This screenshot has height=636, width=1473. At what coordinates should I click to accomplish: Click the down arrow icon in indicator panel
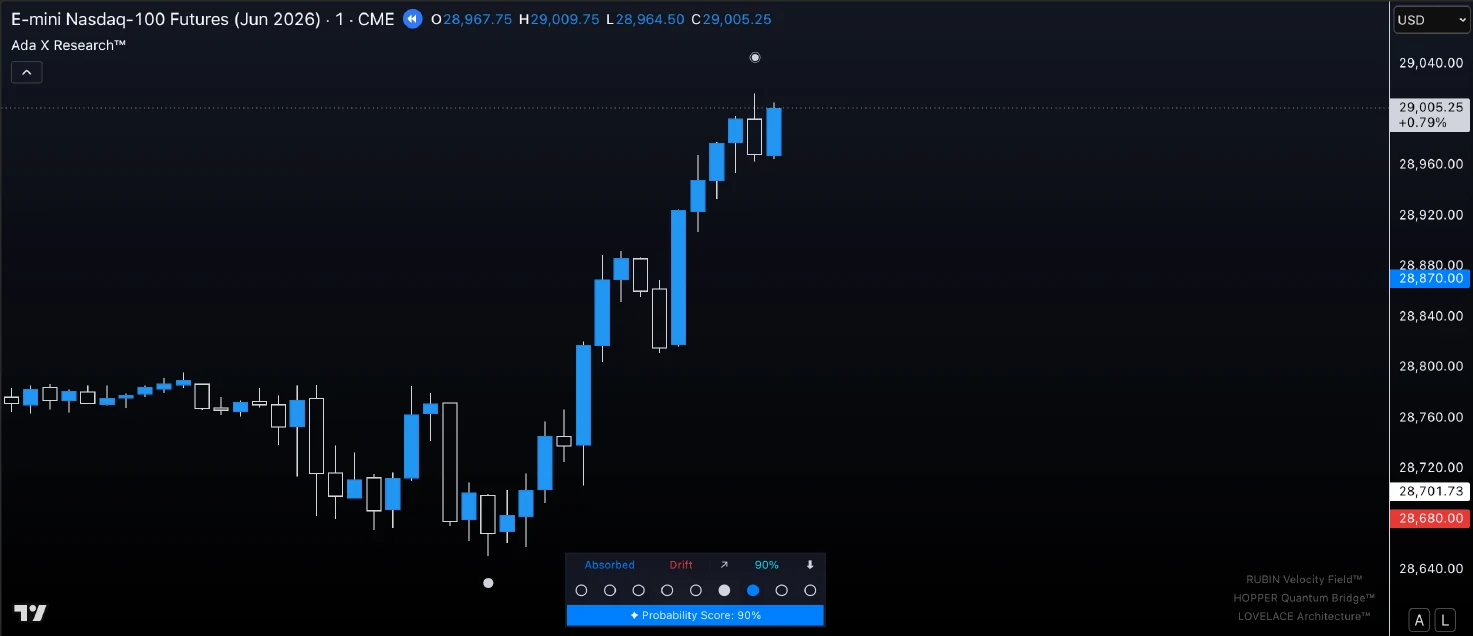pyautogui.click(x=810, y=565)
